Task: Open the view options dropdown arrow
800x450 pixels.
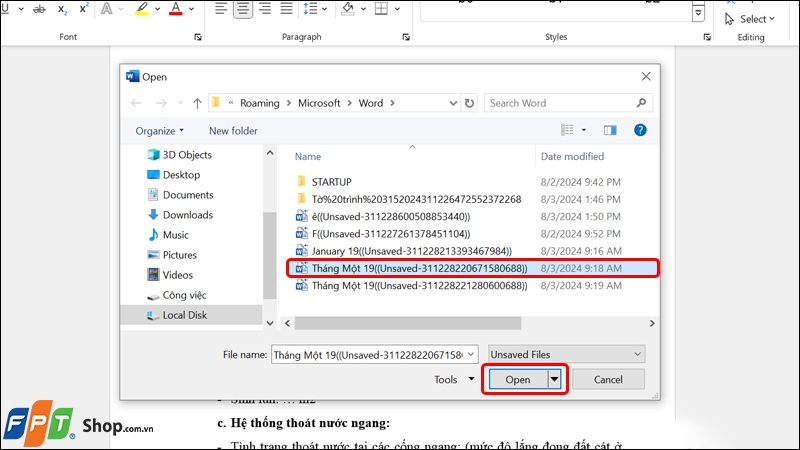Action: [584, 130]
